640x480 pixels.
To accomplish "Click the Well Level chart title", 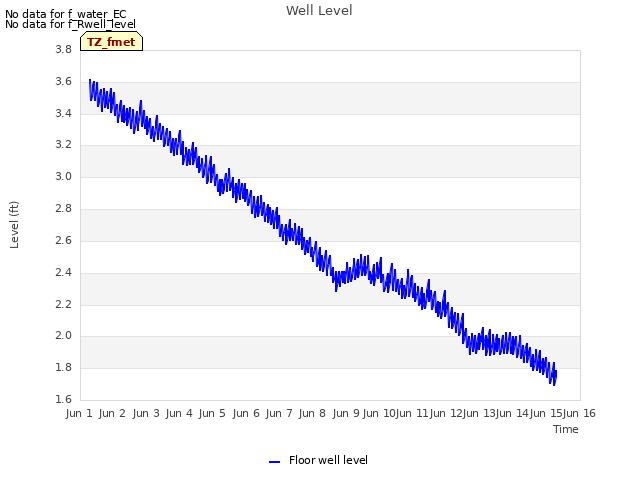I will (x=319, y=11).
